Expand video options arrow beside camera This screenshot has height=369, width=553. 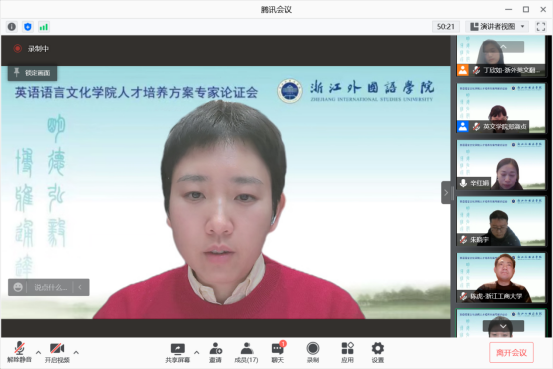[x=76, y=352]
